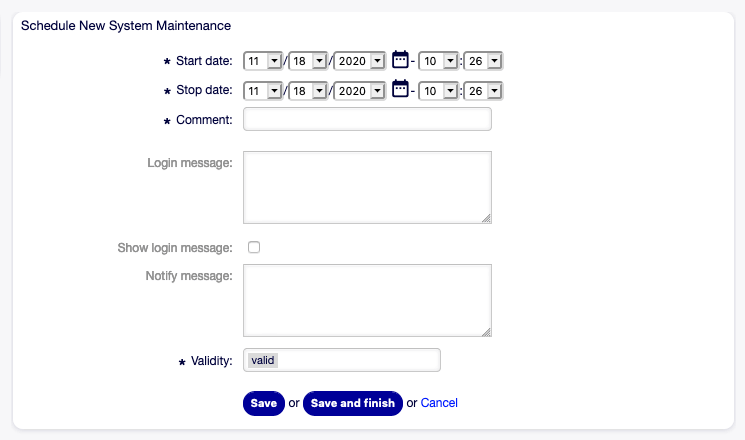Open the Stop date calendar picker icon
Screen dimensions: 745x440
[x=400, y=90]
